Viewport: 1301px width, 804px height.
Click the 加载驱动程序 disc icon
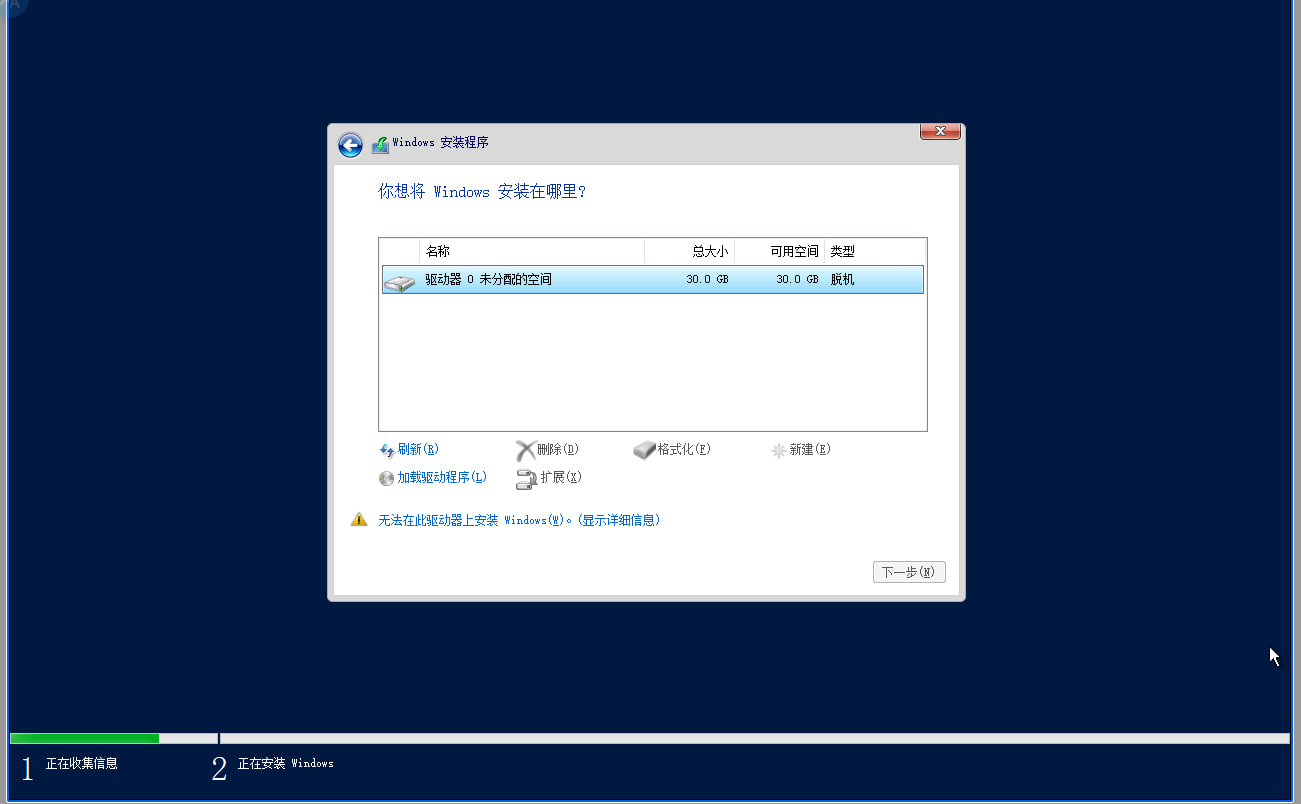click(x=387, y=478)
